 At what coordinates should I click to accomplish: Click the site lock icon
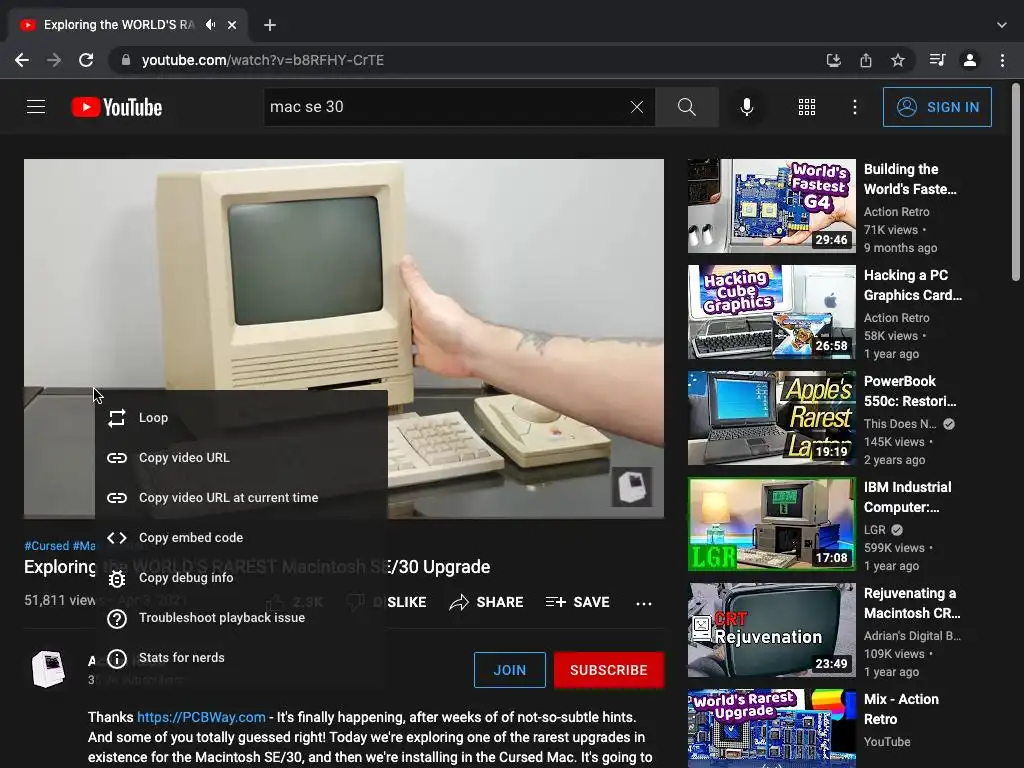(x=126, y=60)
